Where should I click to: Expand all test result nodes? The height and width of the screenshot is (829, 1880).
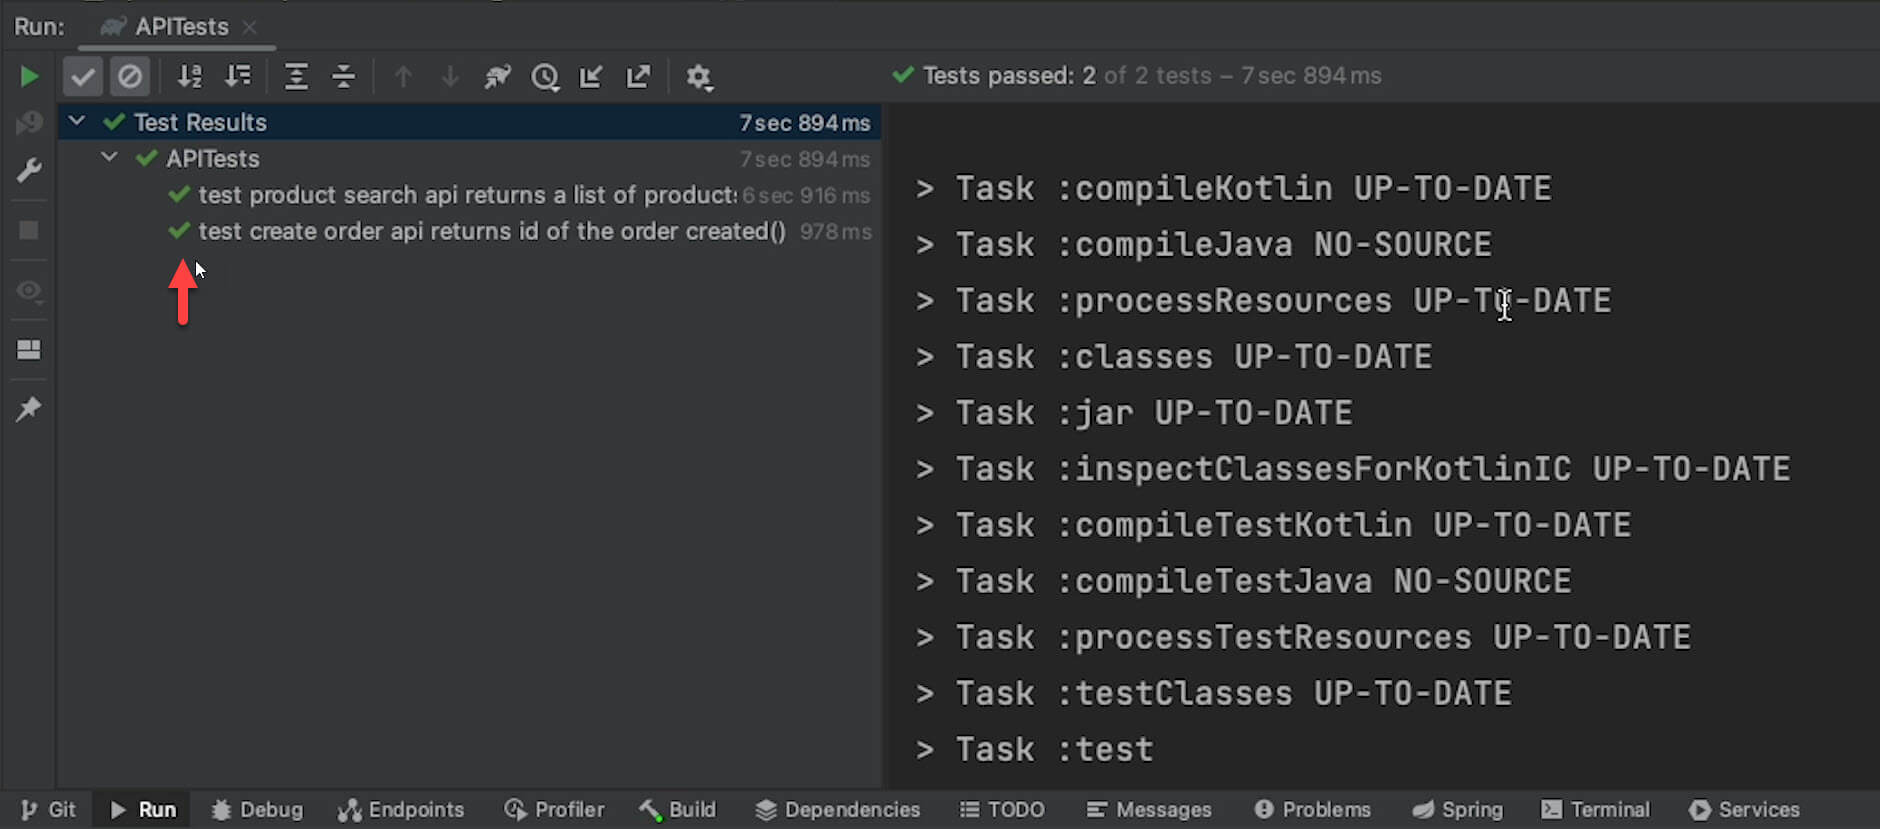coord(296,77)
